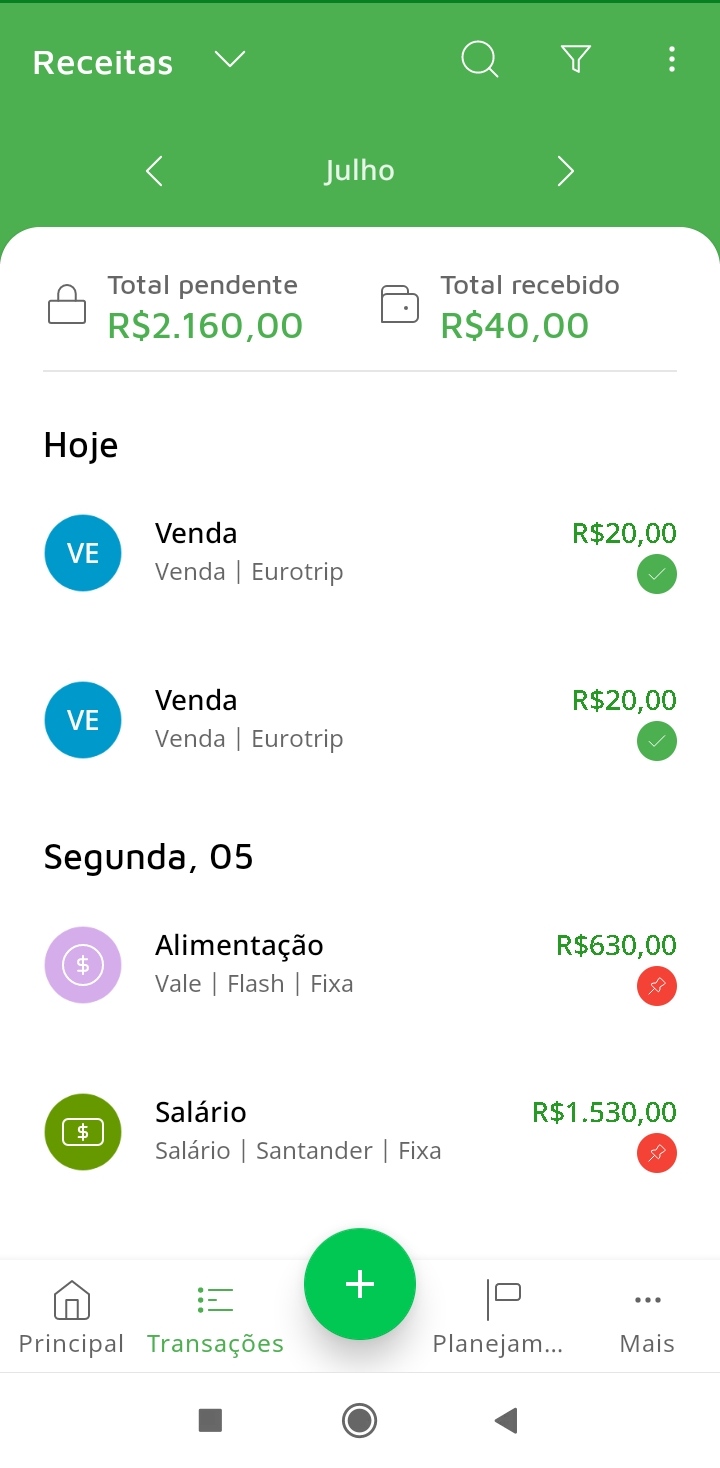
Task: Toggle received checkmark on first Venda
Action: pyautogui.click(x=657, y=575)
